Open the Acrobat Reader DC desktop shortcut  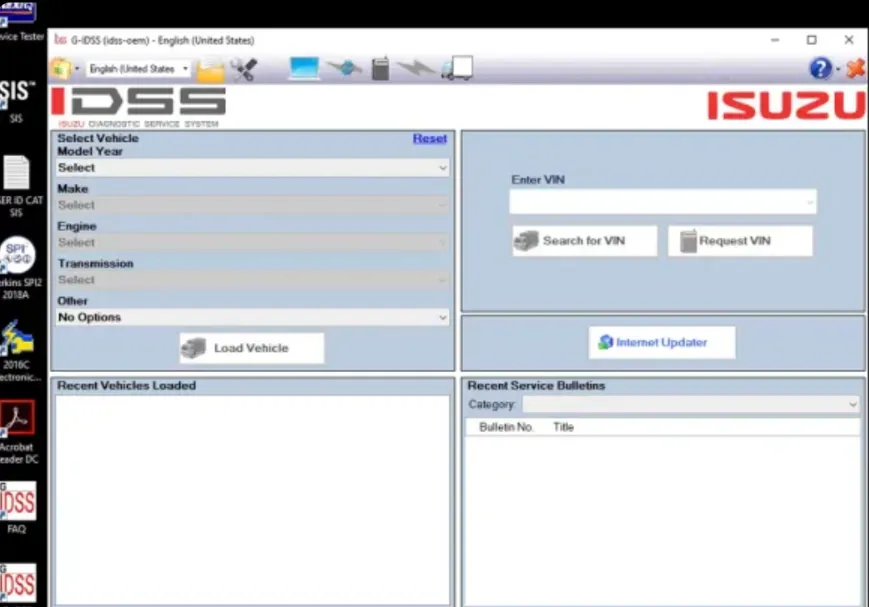[x=17, y=423]
